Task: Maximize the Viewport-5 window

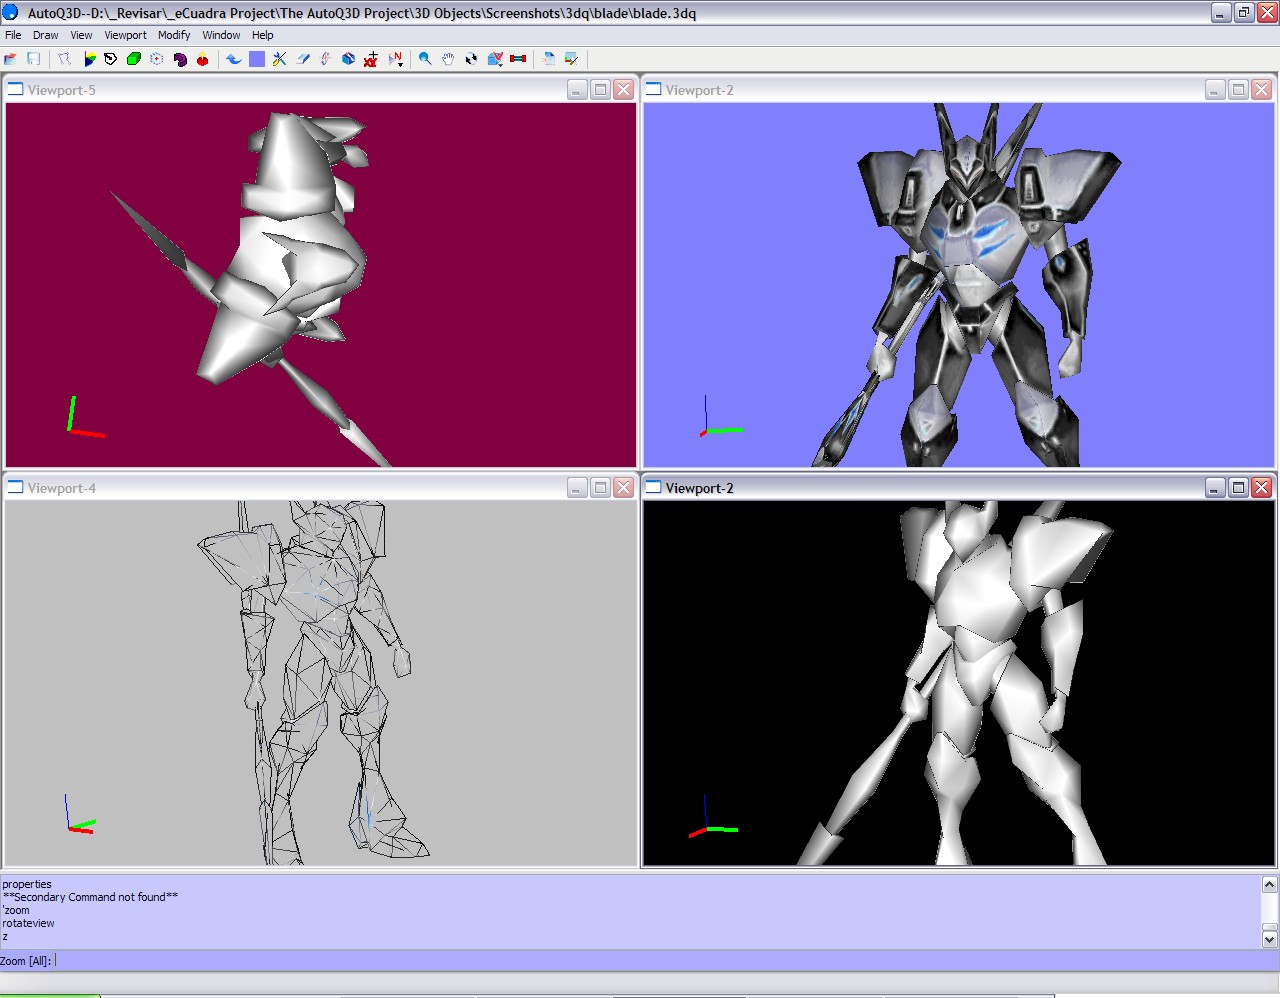Action: pos(601,90)
